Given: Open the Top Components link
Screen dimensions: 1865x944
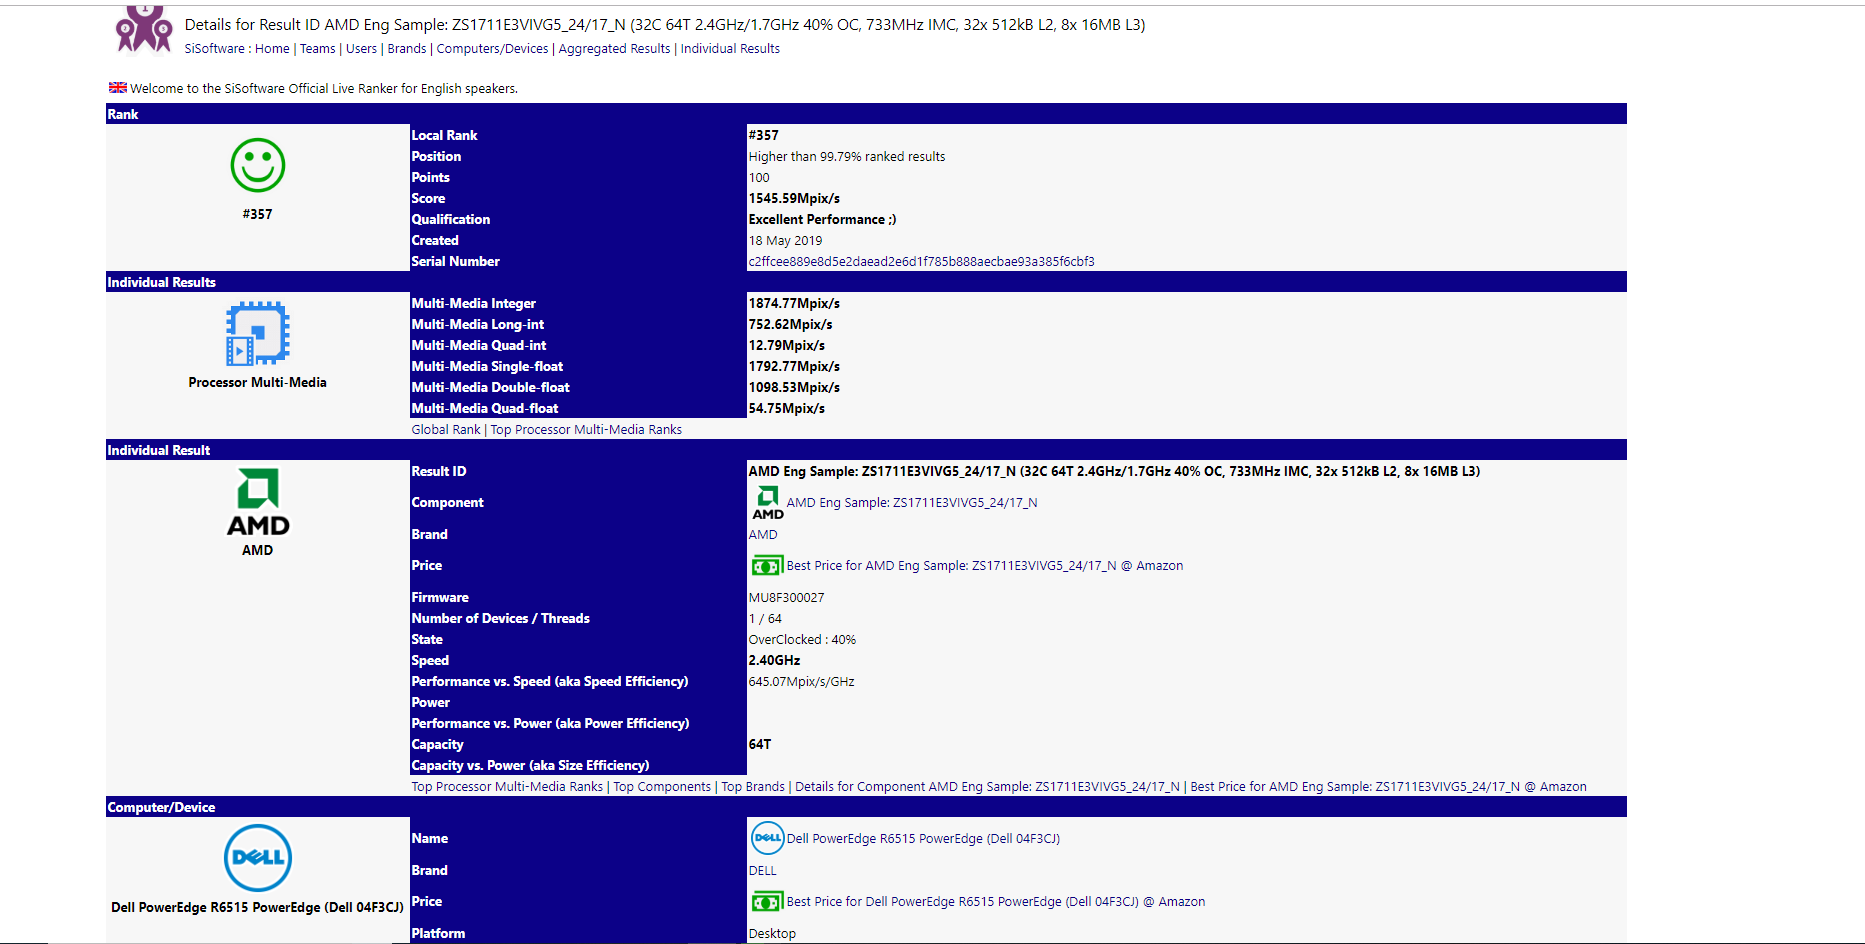Looking at the screenshot, I should (x=662, y=787).
